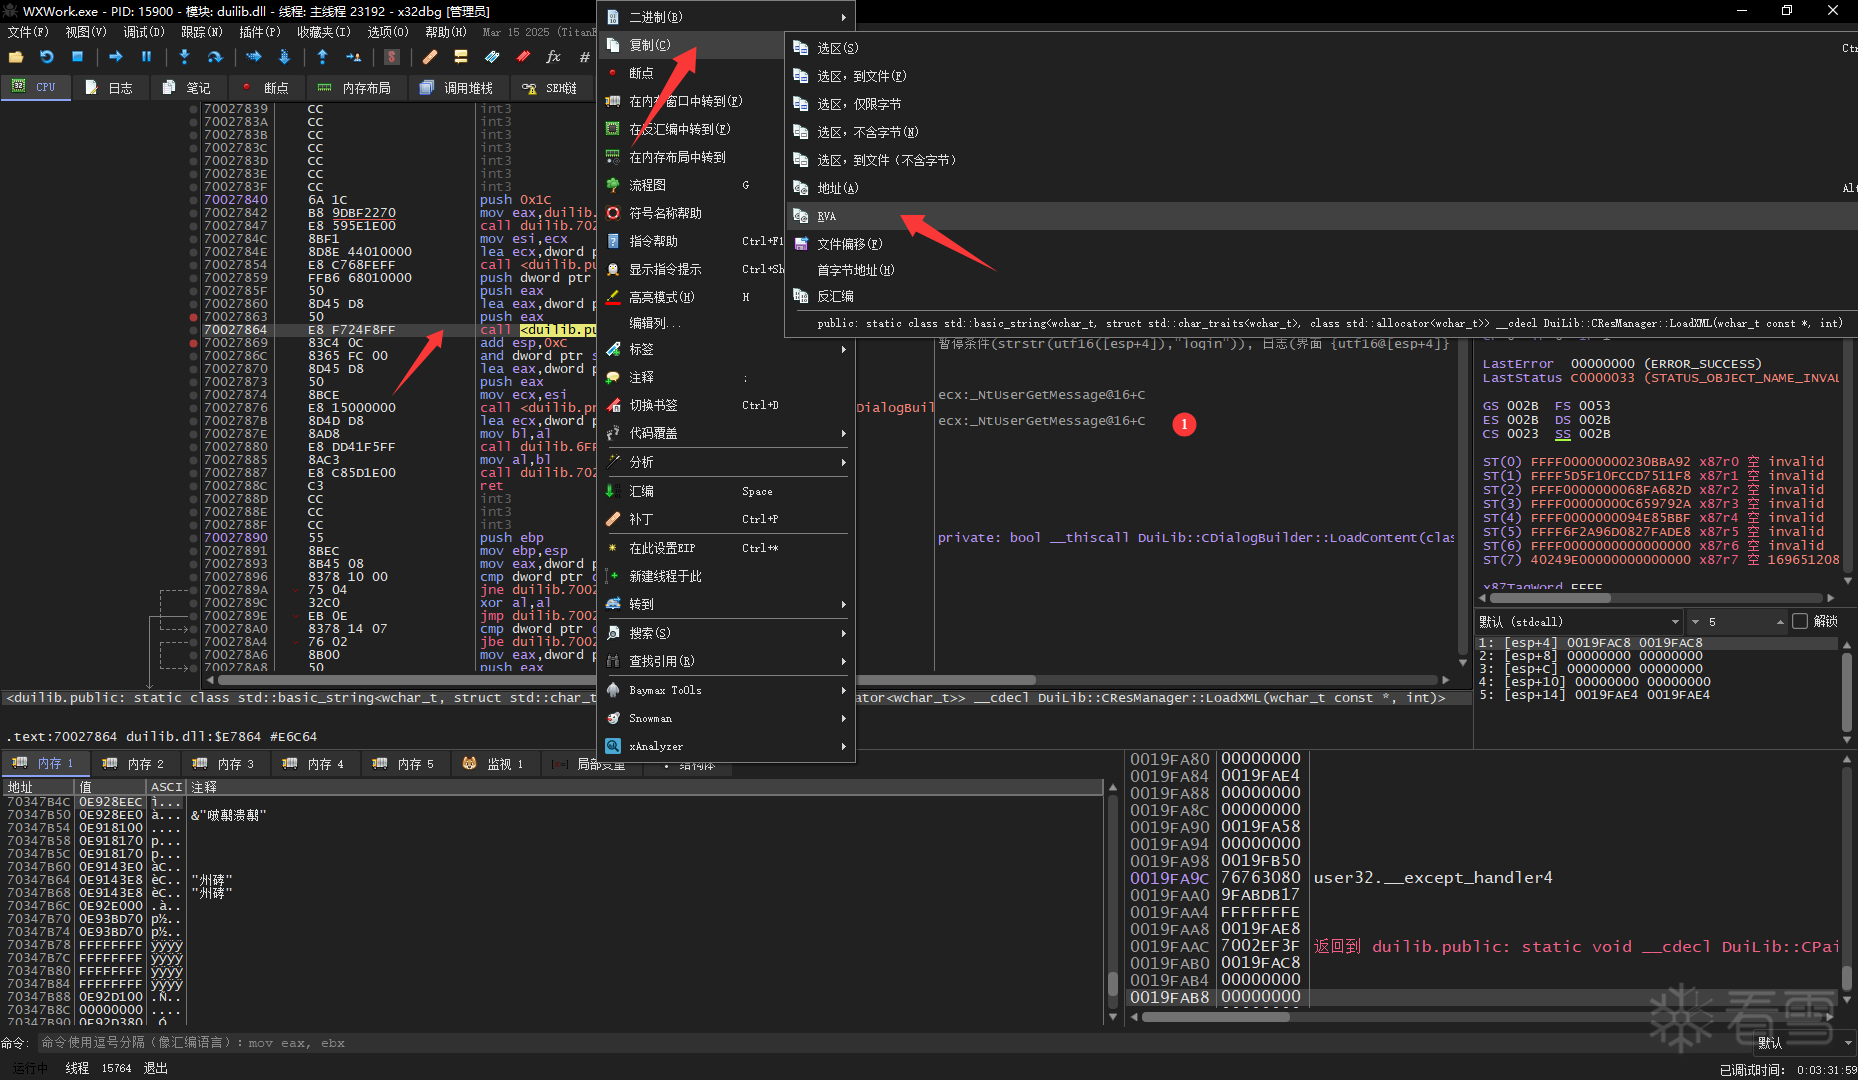Open file with the folder icon
Image resolution: width=1858 pixels, height=1080 pixels.
[x=16, y=57]
